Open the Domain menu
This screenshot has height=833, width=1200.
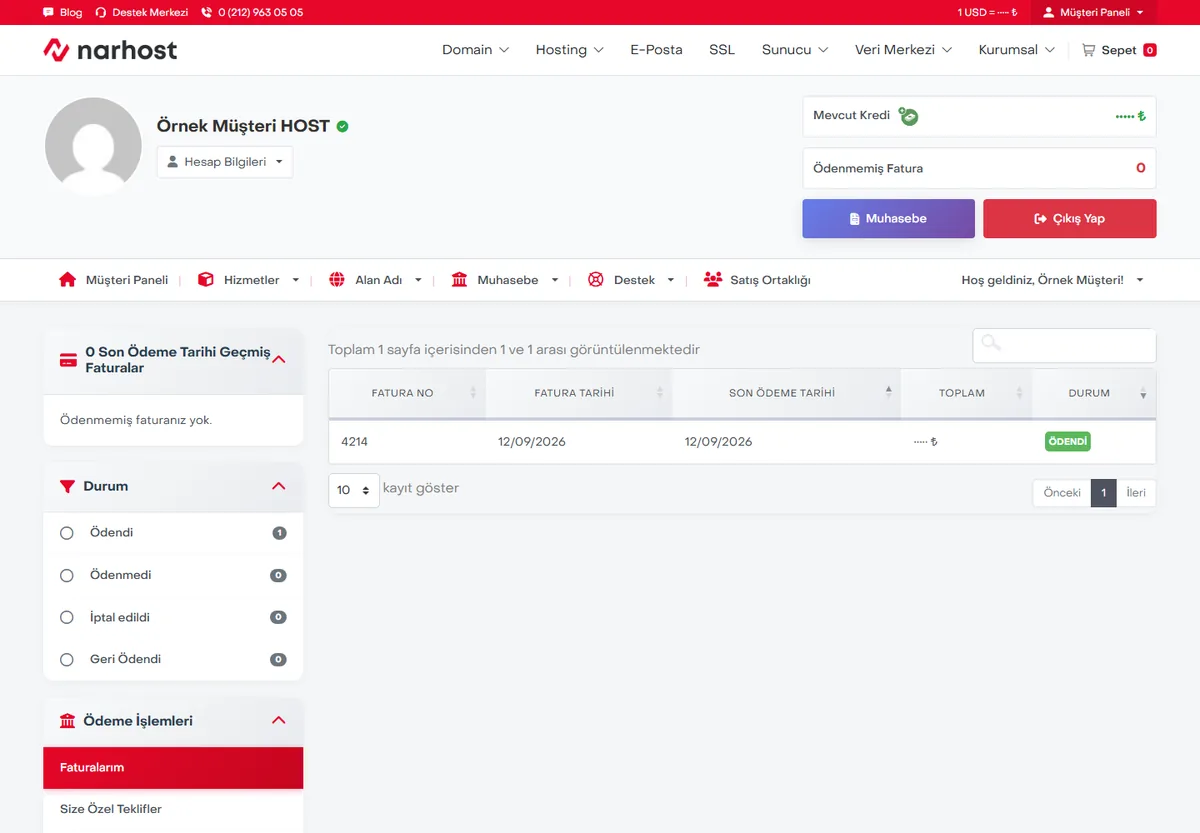(x=476, y=50)
